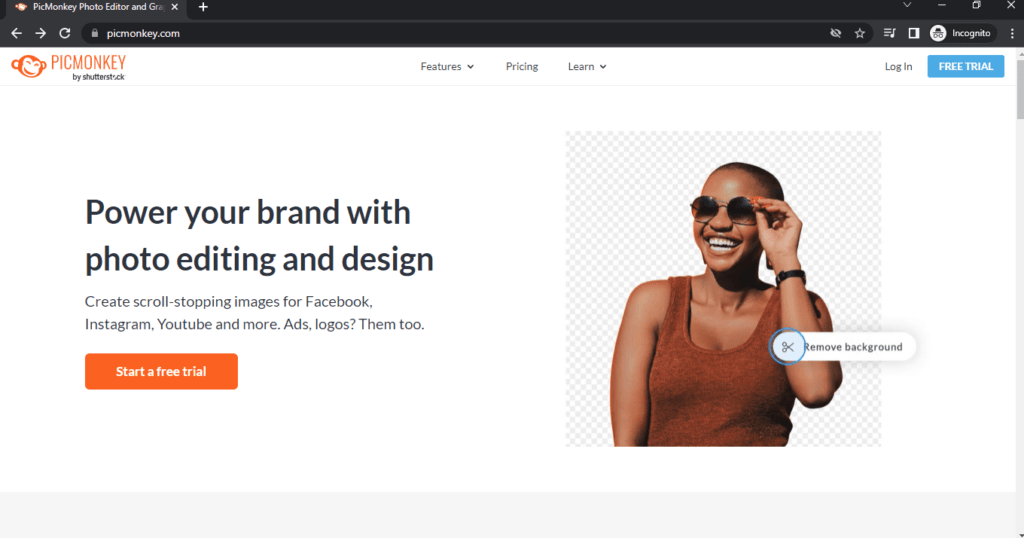Click the Log In link
Viewport: 1024px width, 538px height.
click(898, 67)
